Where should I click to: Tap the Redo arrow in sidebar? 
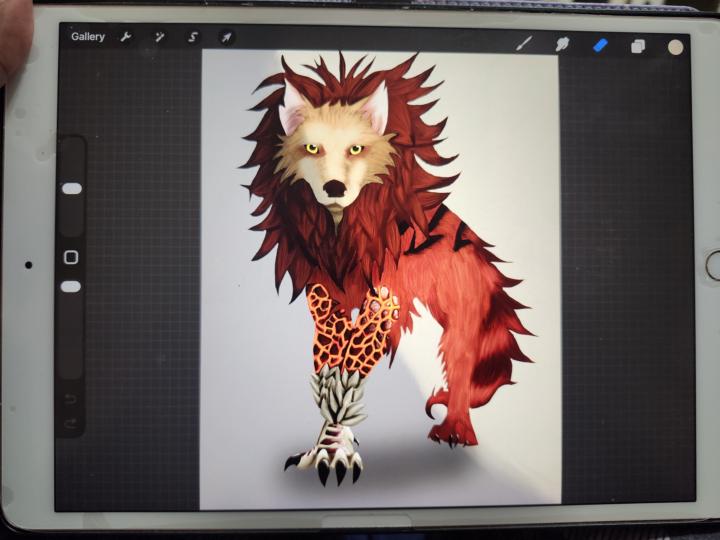[x=71, y=423]
